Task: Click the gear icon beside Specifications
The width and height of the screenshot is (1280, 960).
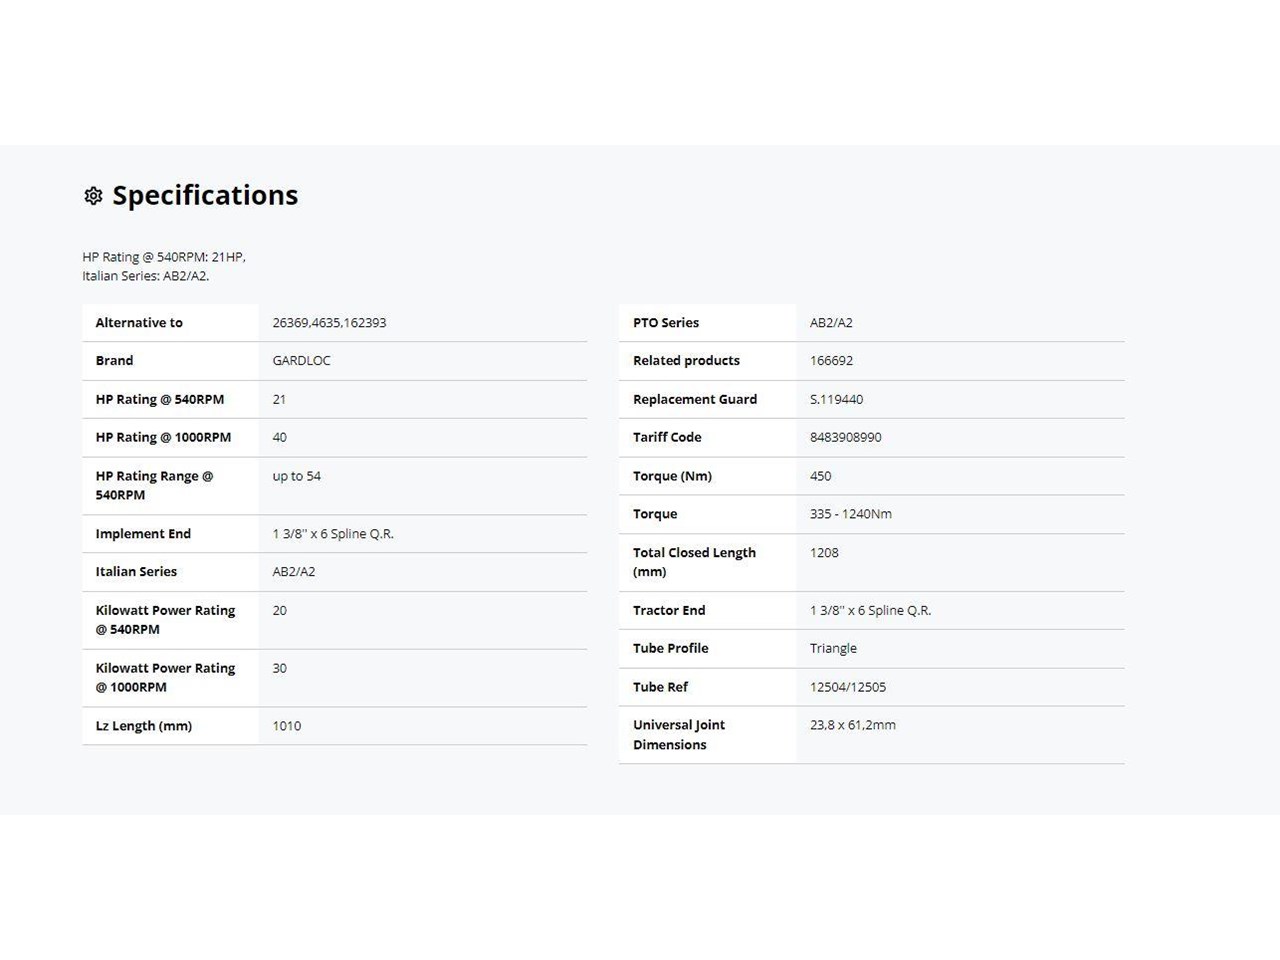Action: 93,196
